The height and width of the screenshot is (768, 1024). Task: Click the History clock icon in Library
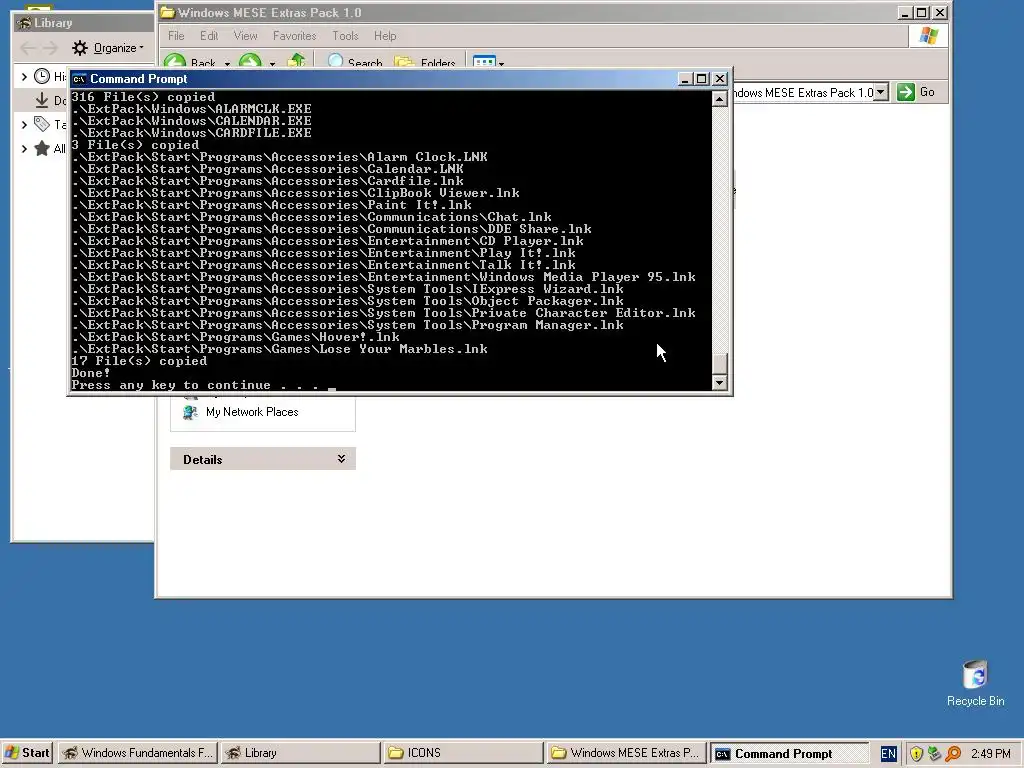[42, 76]
